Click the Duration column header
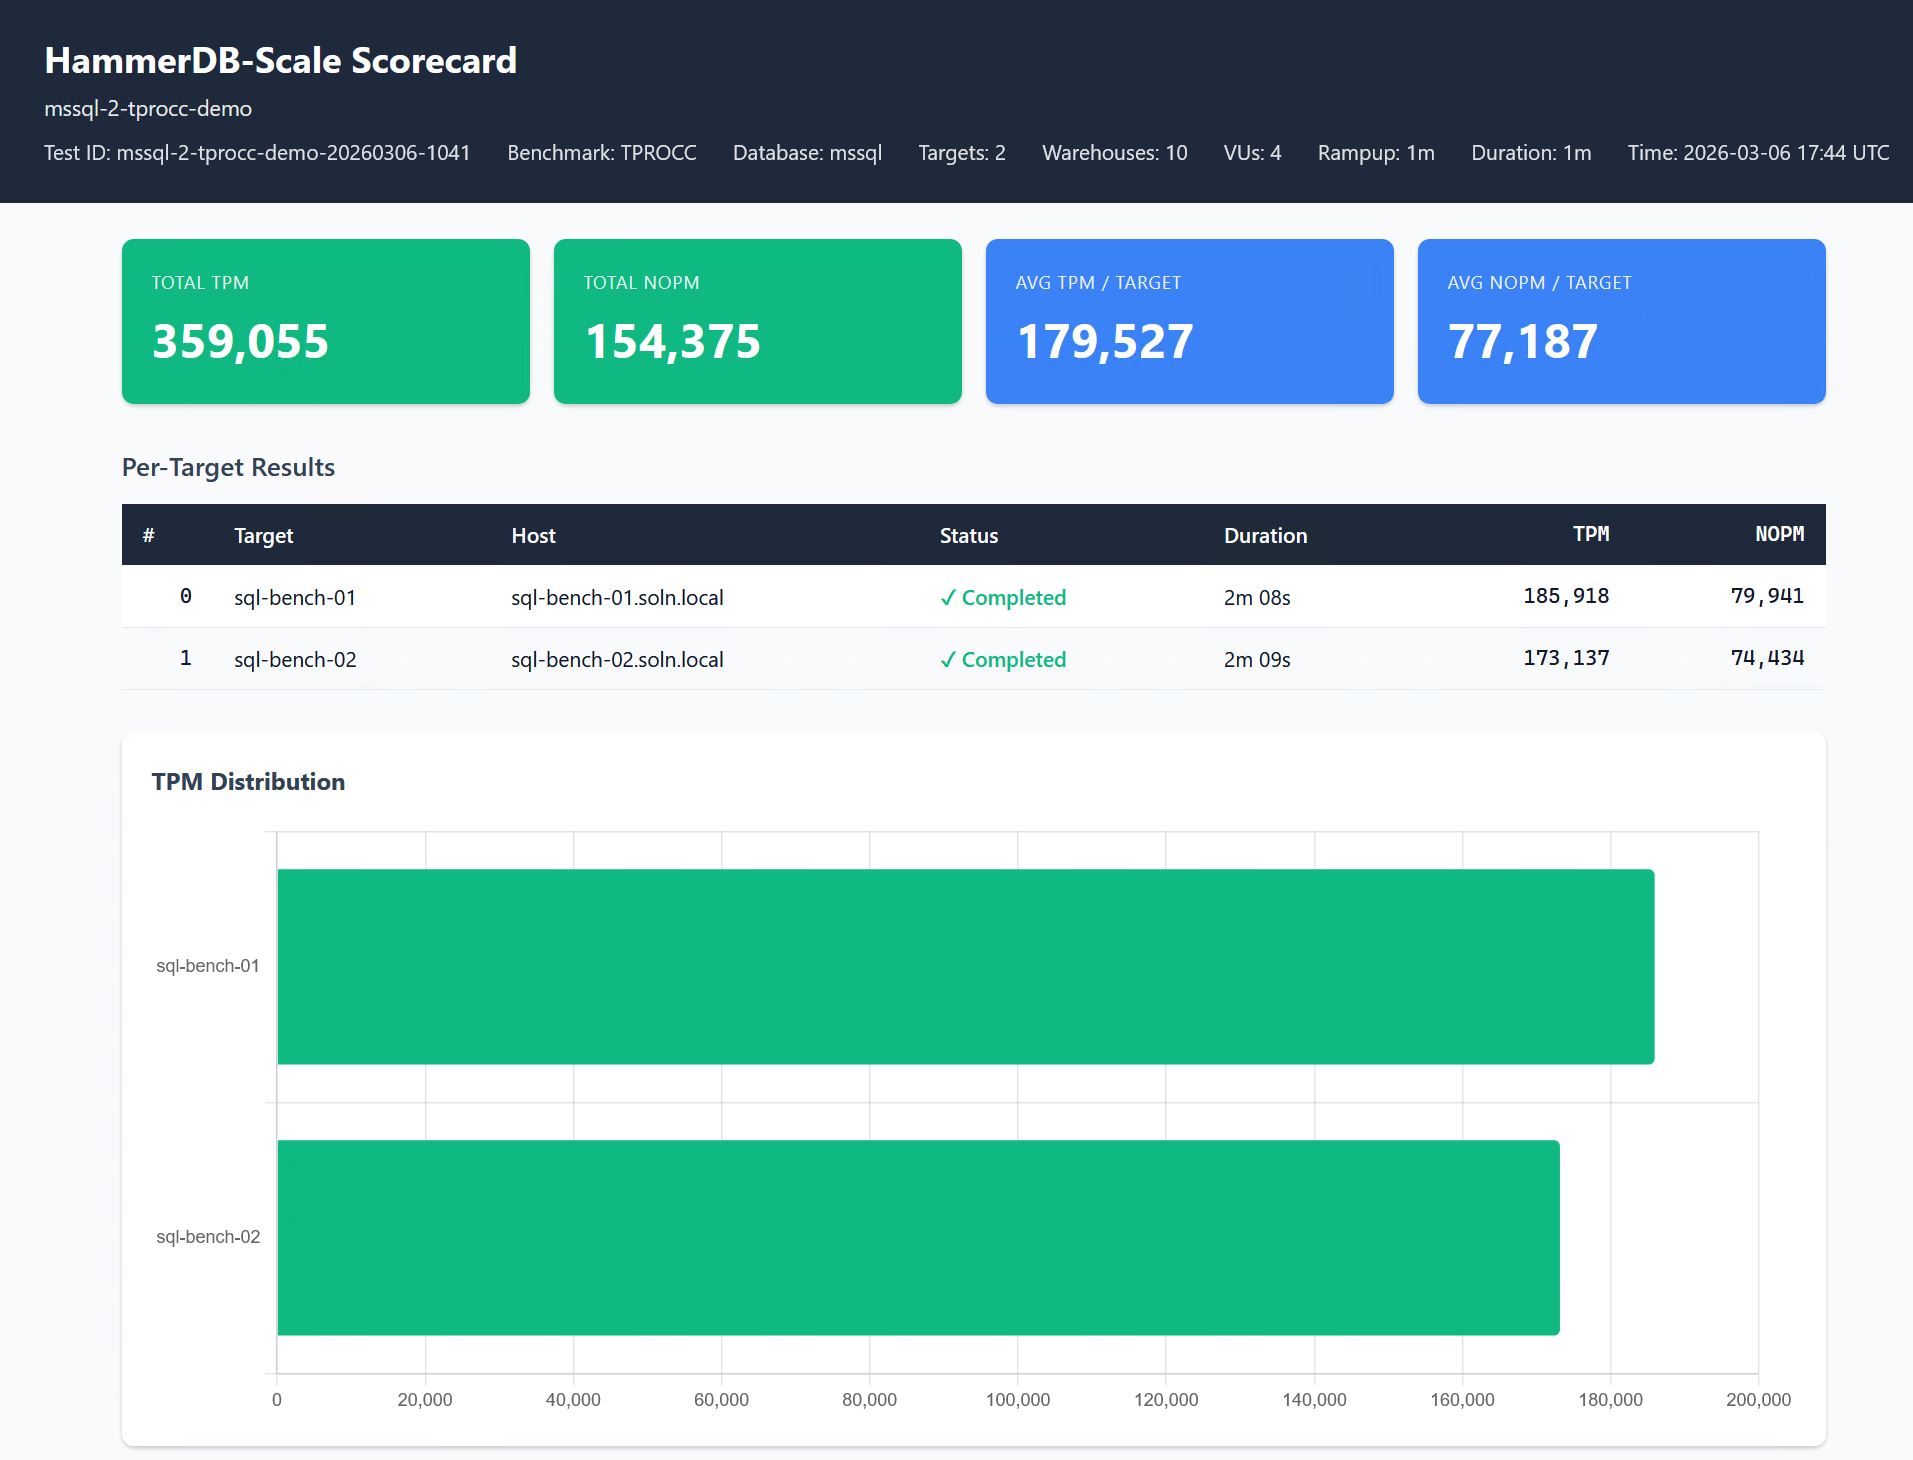 tap(1265, 536)
